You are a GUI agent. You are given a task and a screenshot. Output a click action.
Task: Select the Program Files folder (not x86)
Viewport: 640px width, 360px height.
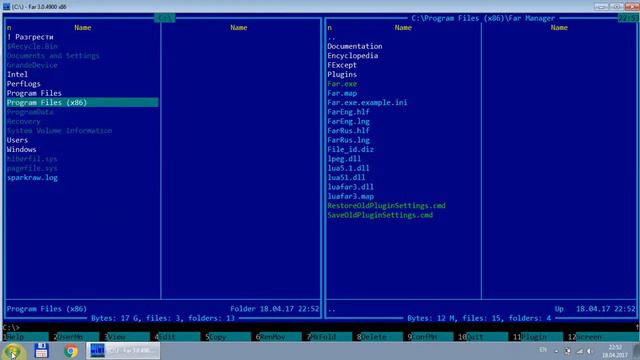(34, 93)
